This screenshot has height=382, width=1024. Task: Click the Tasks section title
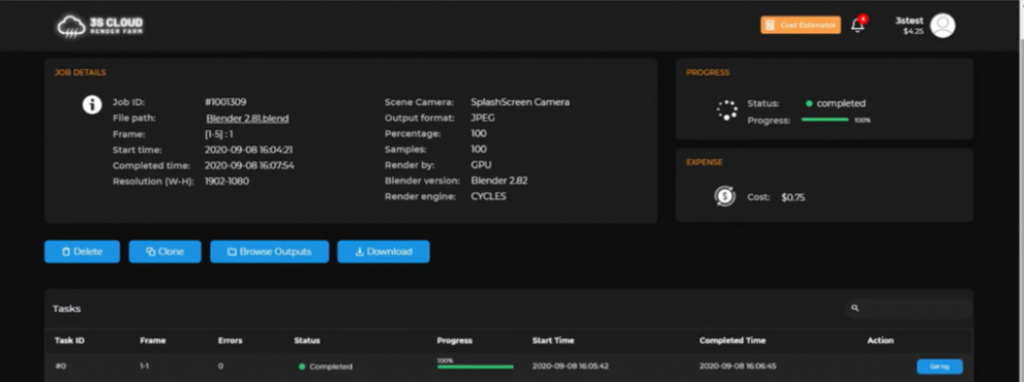[x=67, y=309]
